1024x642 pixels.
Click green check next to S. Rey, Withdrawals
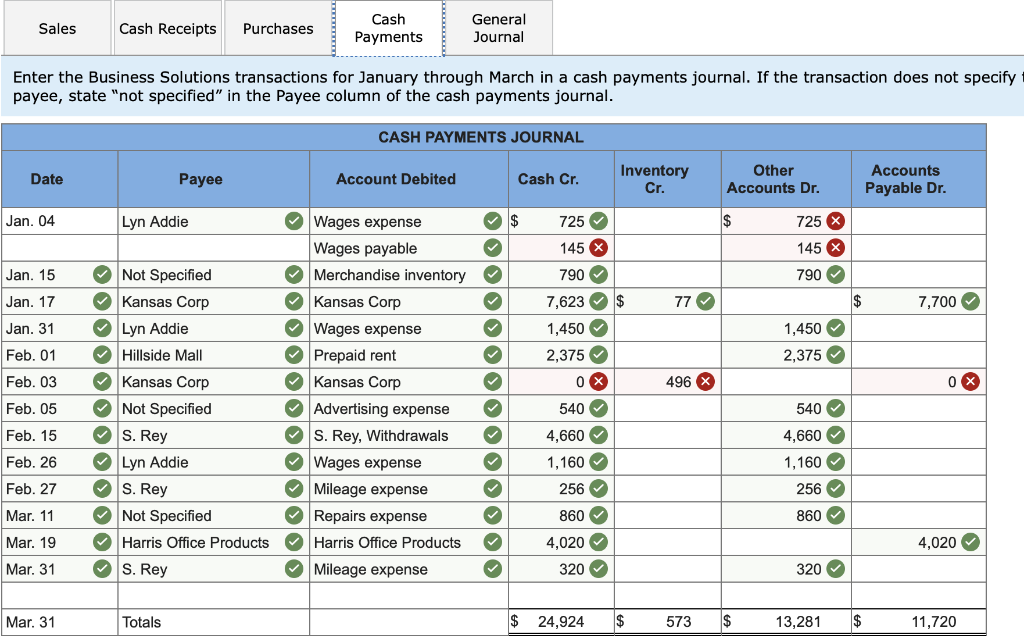click(492, 436)
